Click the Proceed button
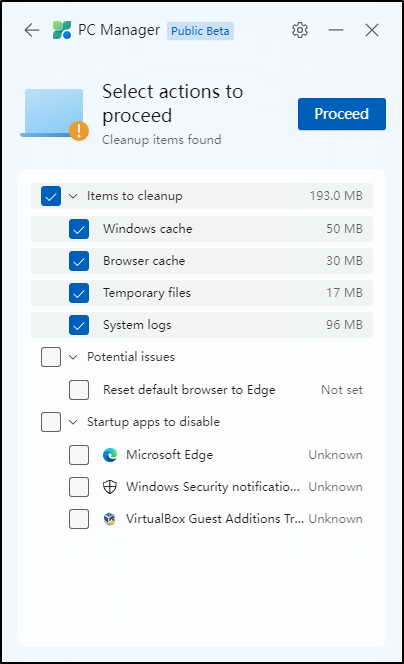This screenshot has height=664, width=404. tap(342, 114)
